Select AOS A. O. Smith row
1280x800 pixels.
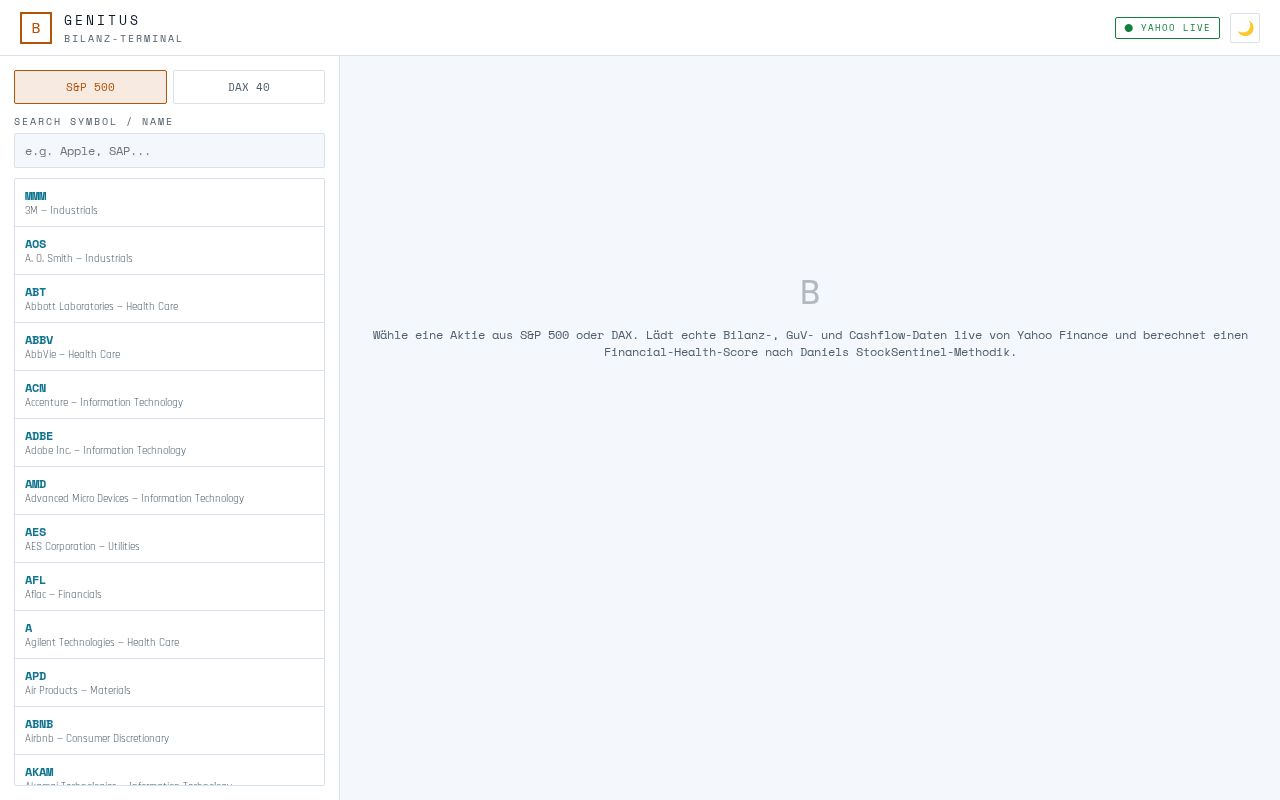pyautogui.click(x=169, y=251)
